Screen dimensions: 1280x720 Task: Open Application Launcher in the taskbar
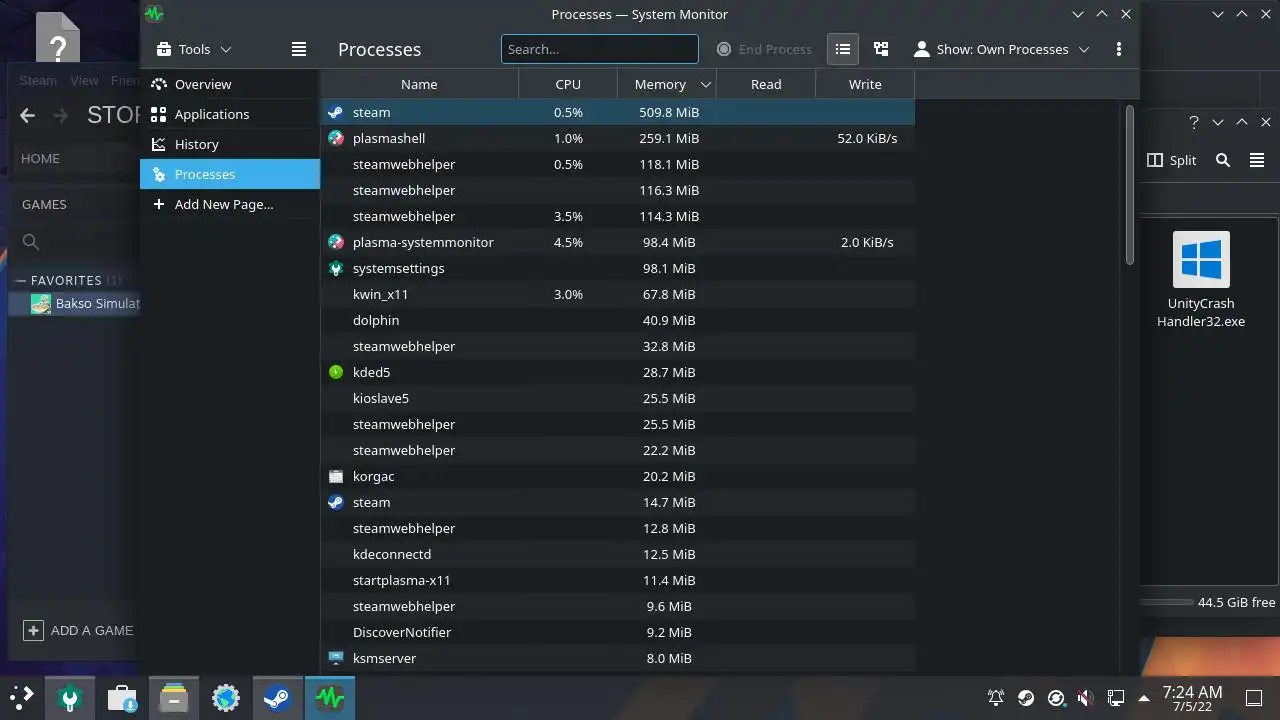(22, 697)
